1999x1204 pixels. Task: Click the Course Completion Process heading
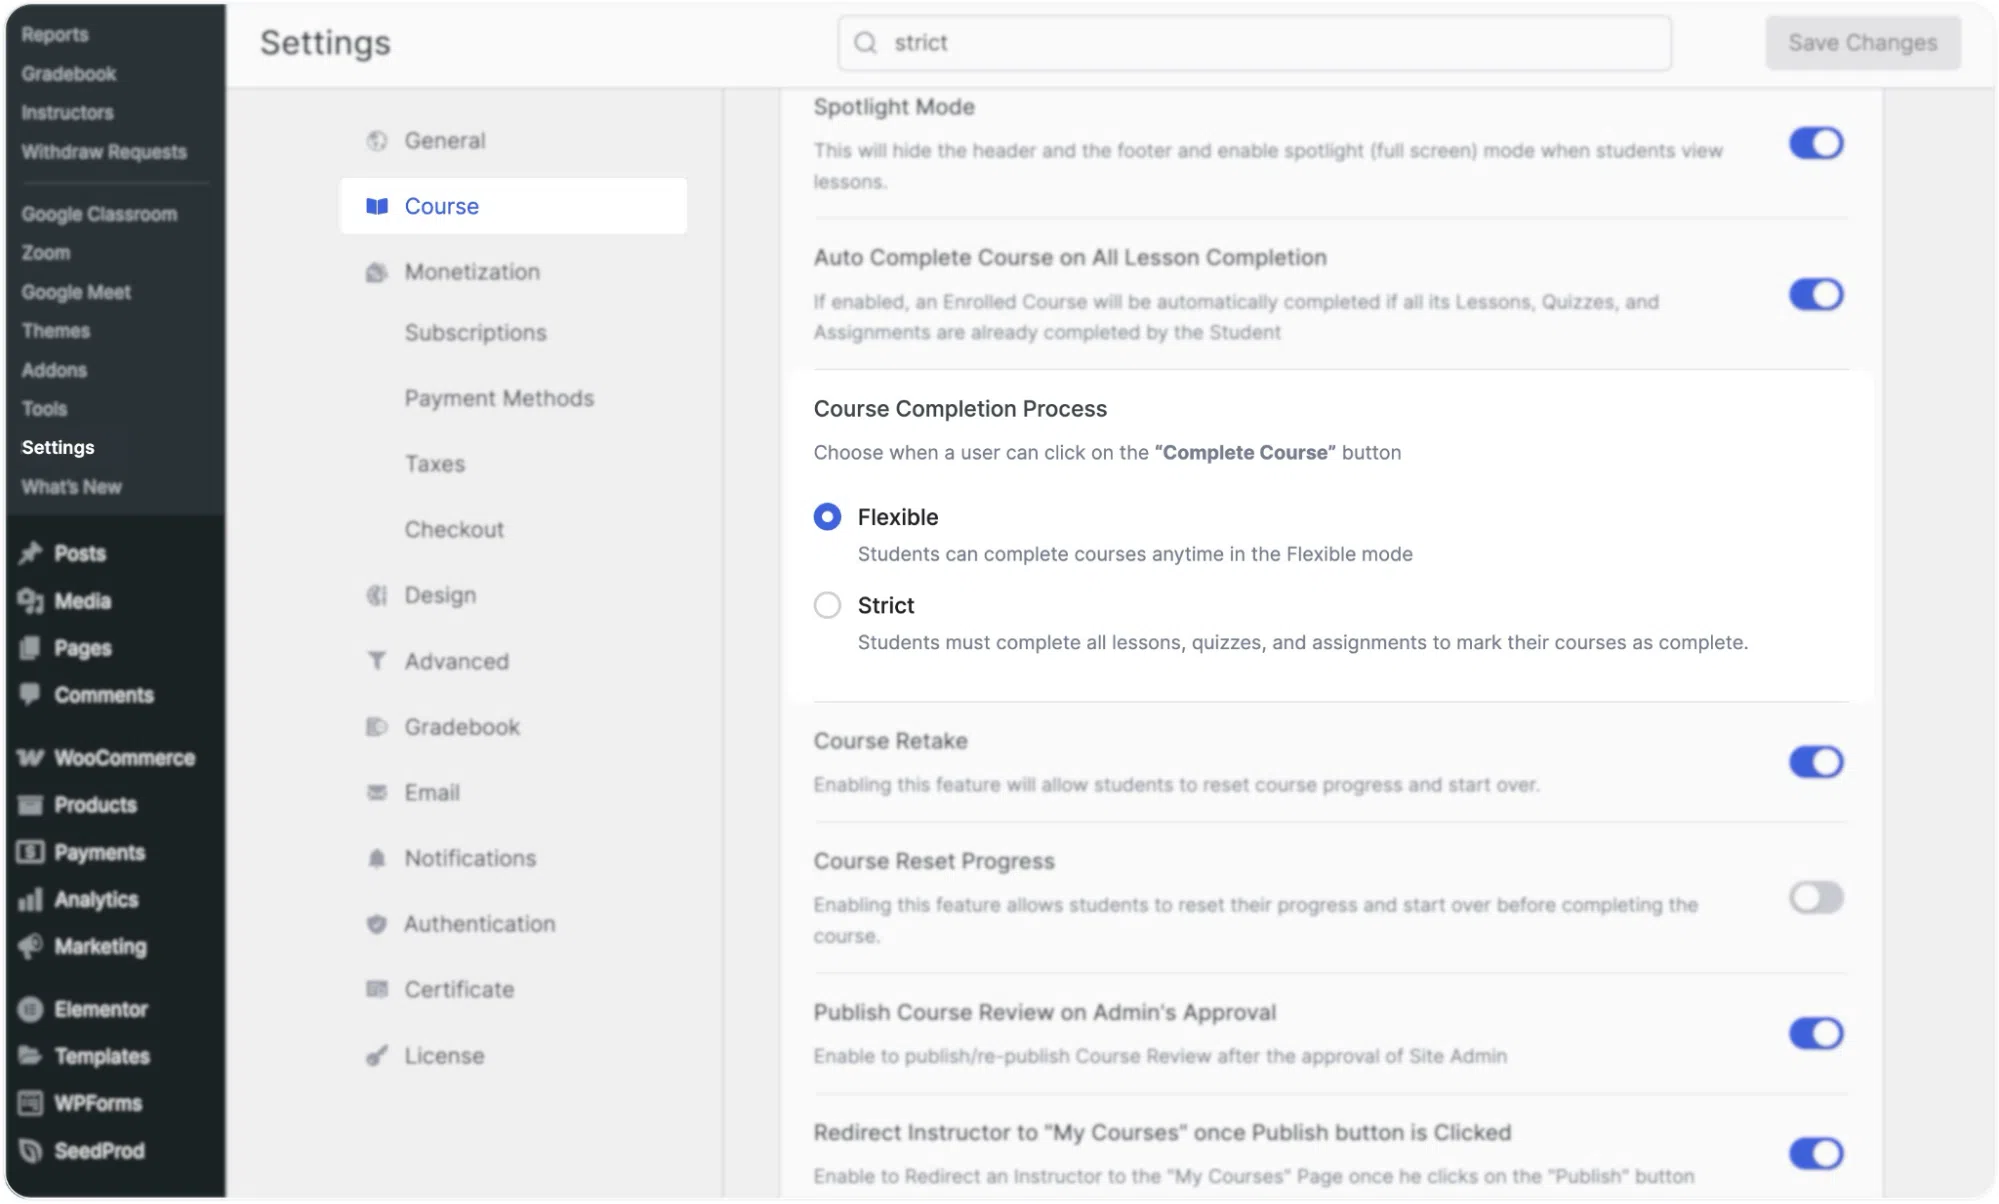tap(960, 409)
